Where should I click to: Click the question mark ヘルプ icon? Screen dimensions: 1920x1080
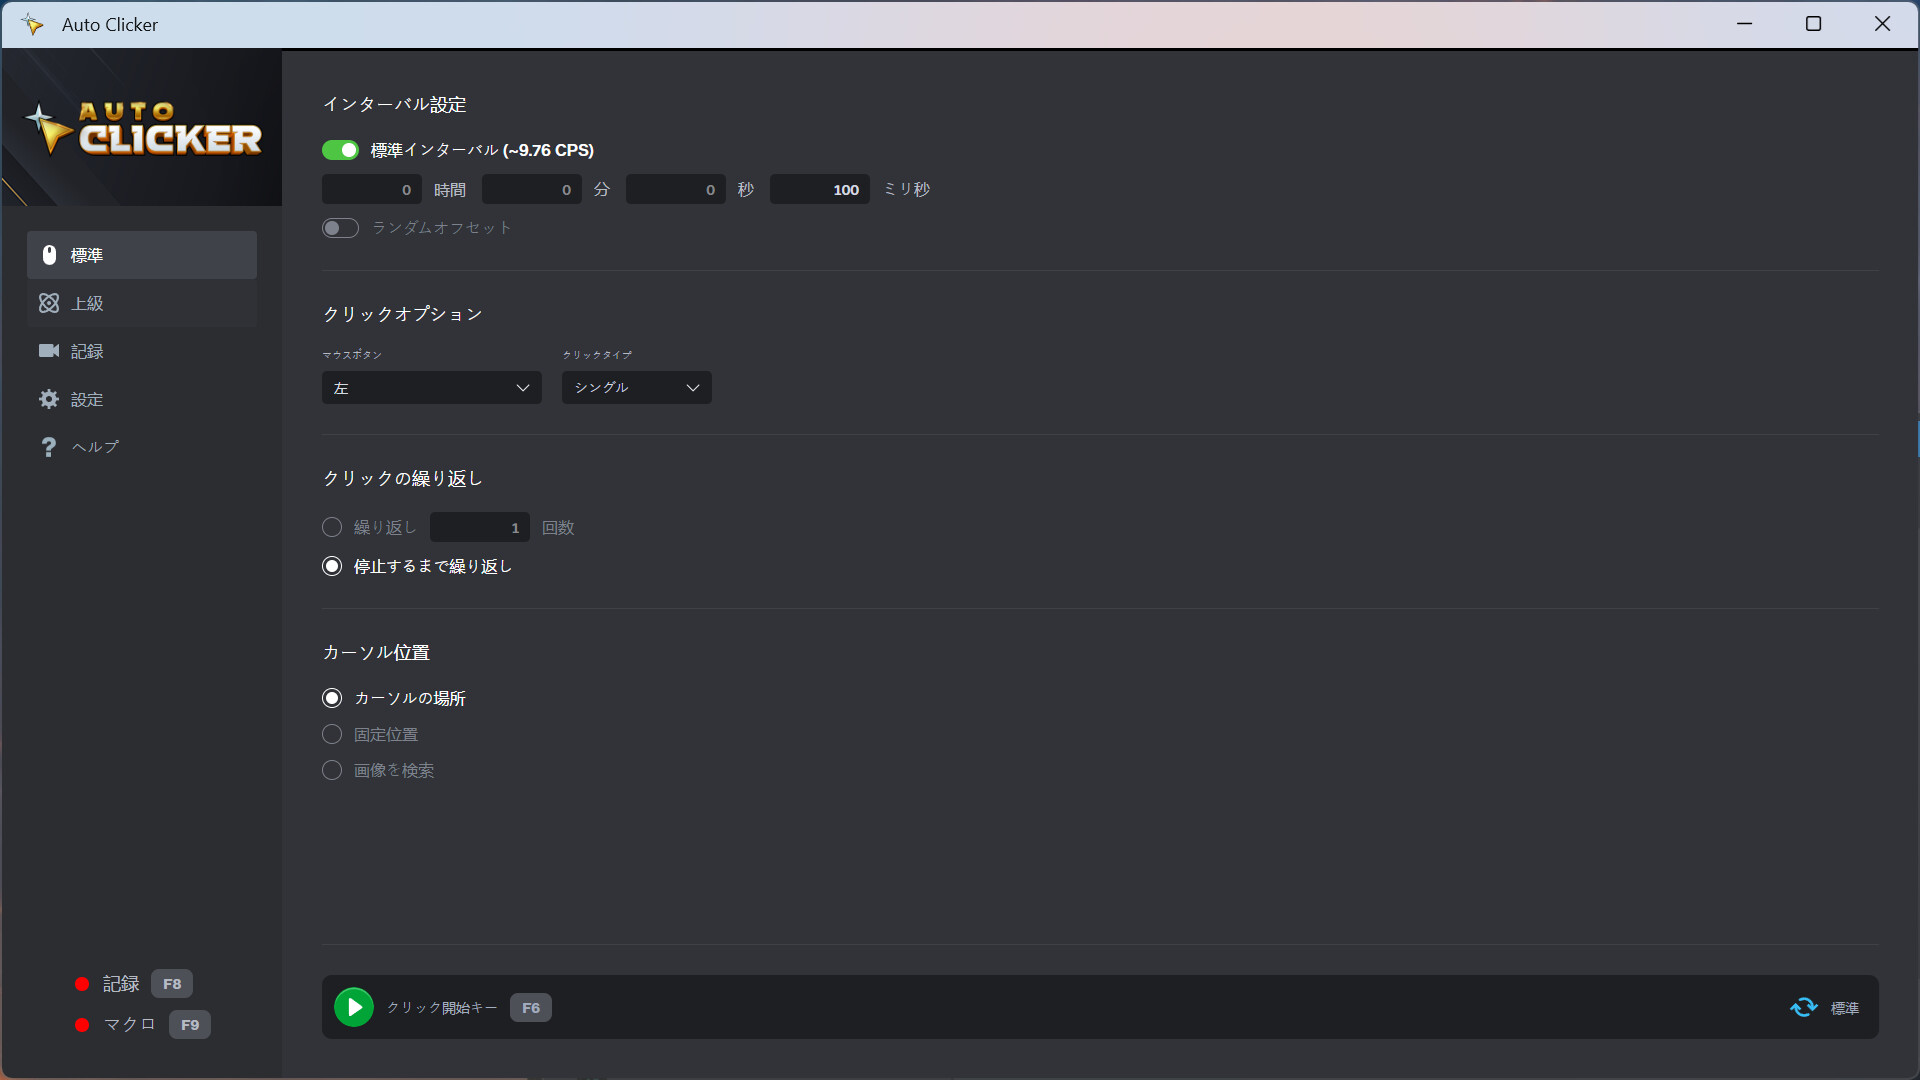tap(49, 447)
